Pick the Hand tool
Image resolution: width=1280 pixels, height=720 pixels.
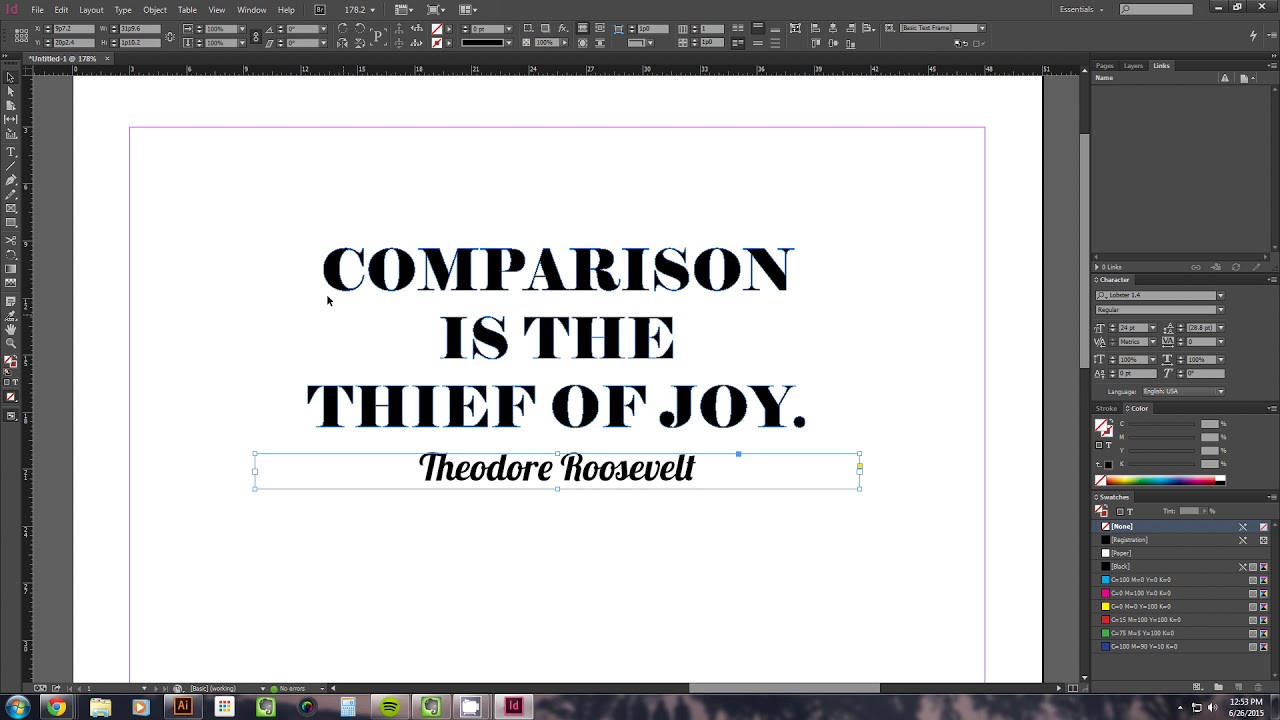pyautogui.click(x=11, y=329)
